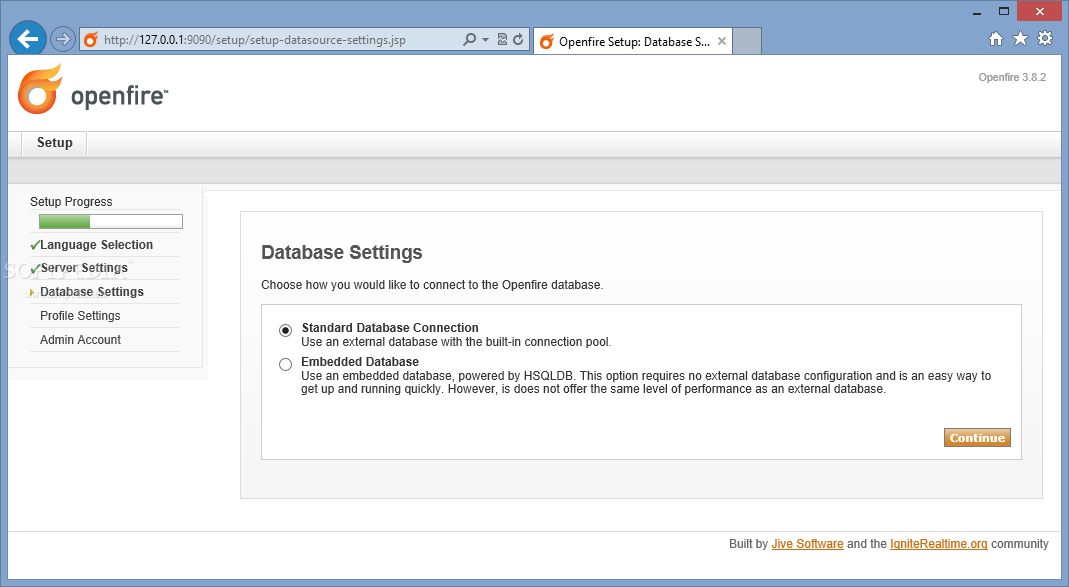The image size is (1069, 587).
Task: Open favorites with the star icon
Action: pyautogui.click(x=1020, y=39)
